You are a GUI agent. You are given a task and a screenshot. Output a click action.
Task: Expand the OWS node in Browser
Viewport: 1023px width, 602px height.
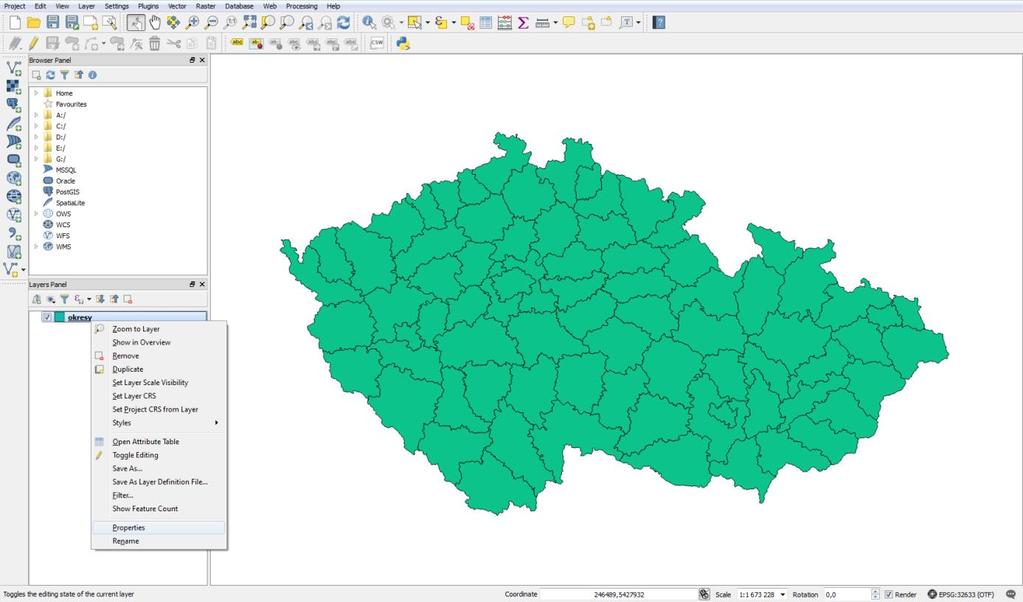(x=36, y=213)
